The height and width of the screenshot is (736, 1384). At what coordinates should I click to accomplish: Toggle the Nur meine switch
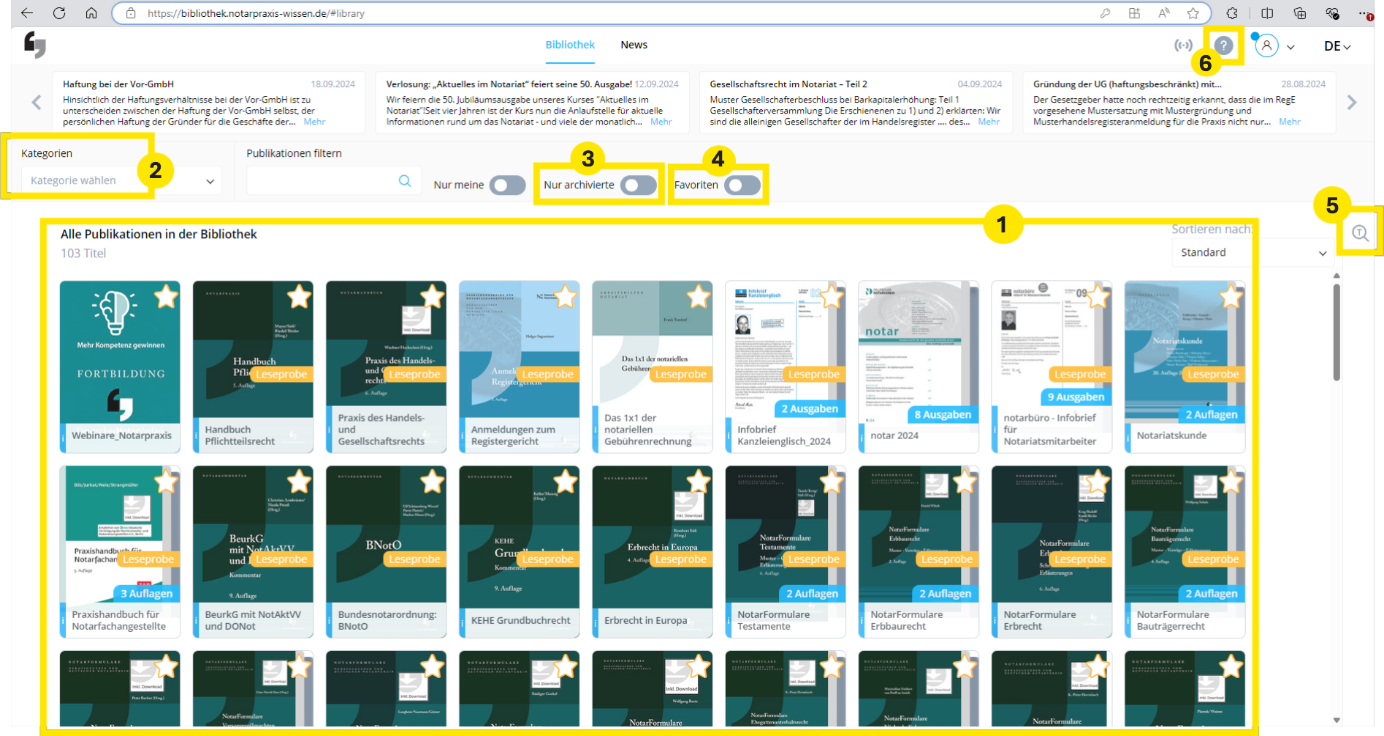507,185
